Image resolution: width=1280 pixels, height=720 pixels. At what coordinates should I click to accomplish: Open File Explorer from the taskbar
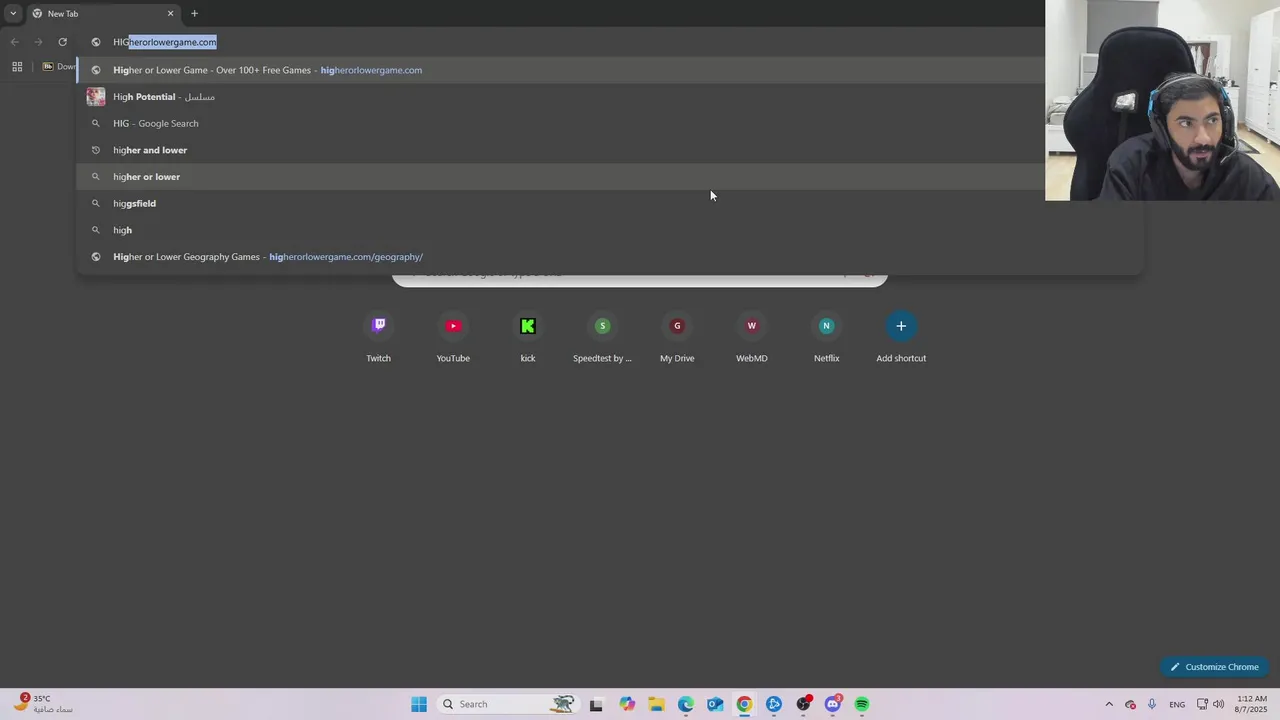click(656, 704)
